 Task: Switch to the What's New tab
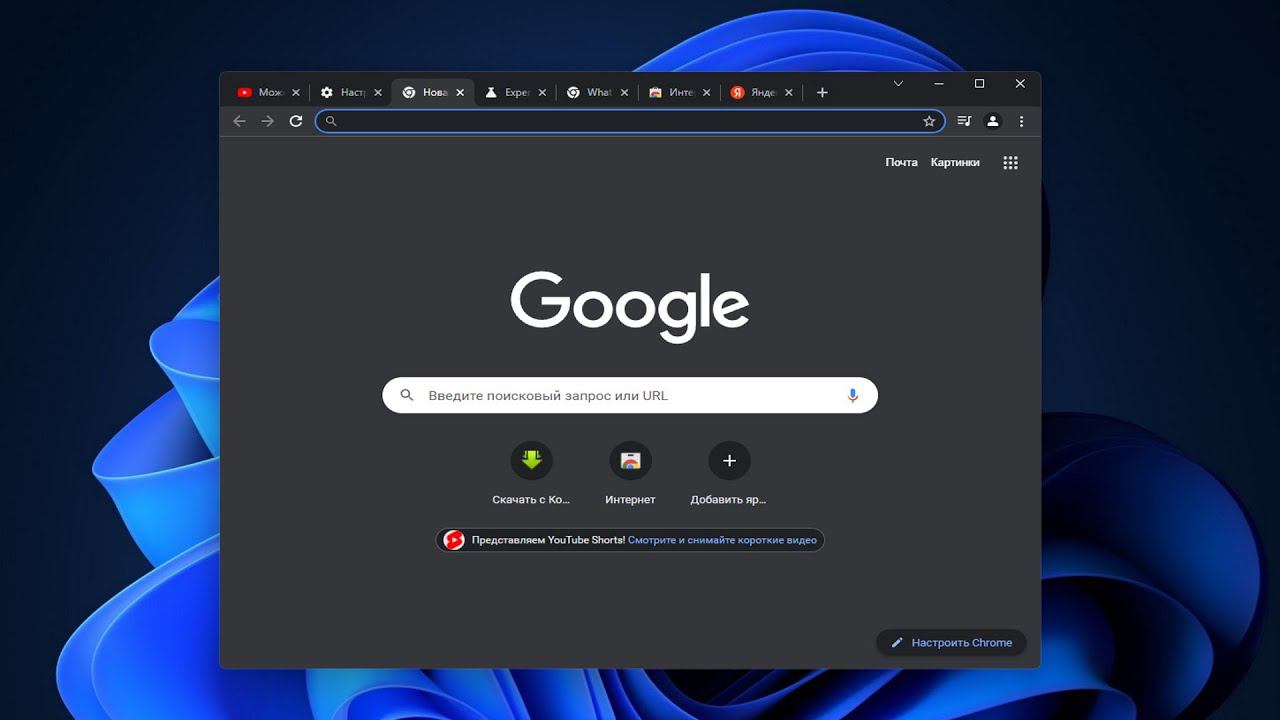[x=589, y=92]
